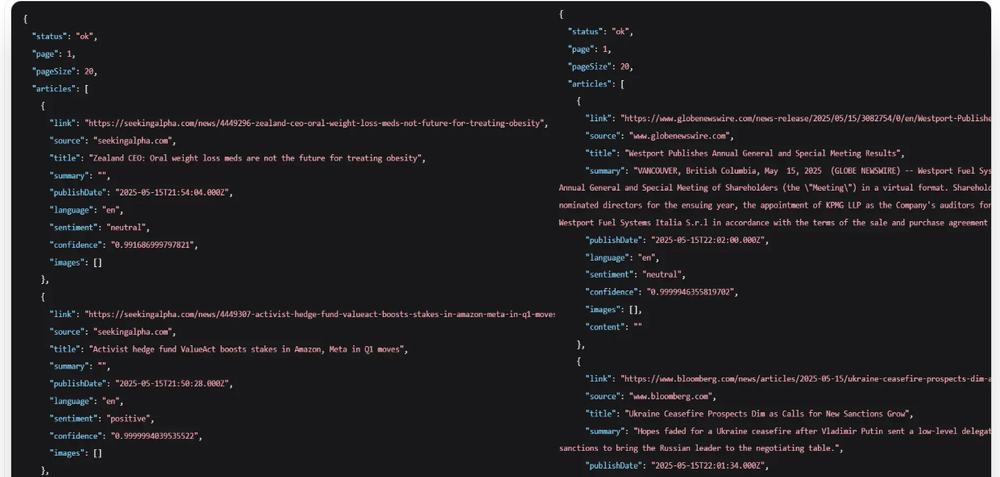Select "pageSize": 20 in the left panel

[x=64, y=71]
